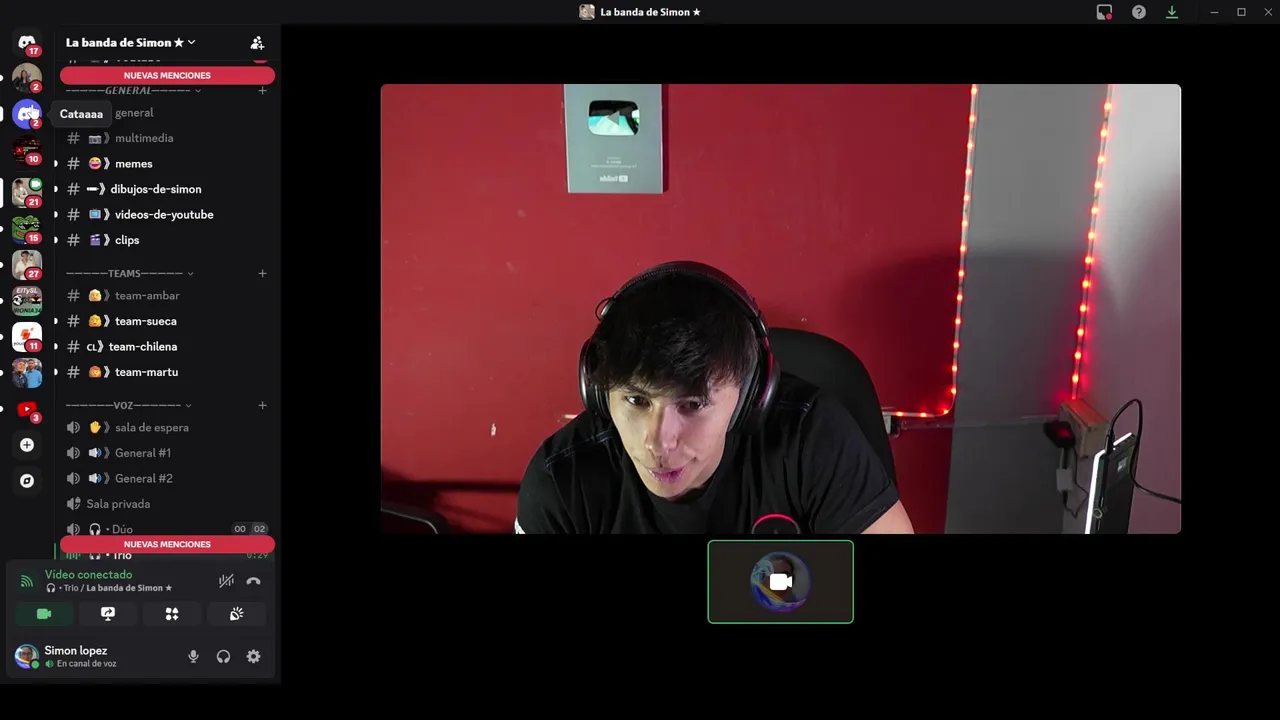The height and width of the screenshot is (720, 1280).
Task: Open the team-martu channel
Action: coord(167,372)
